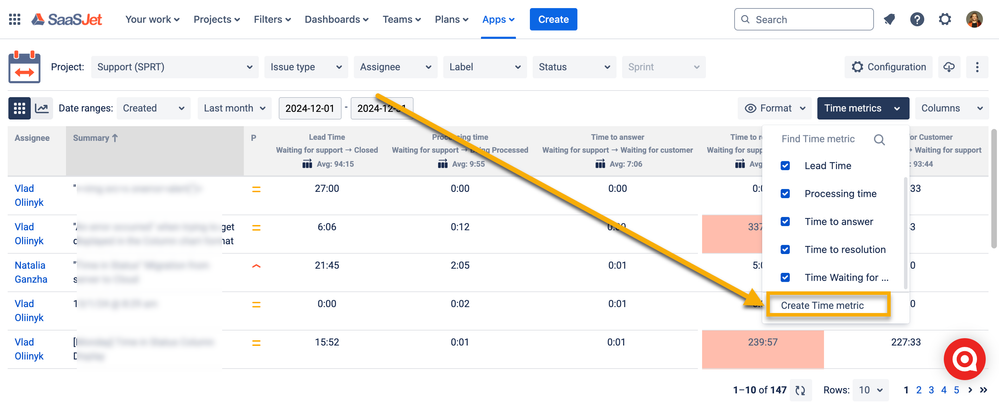Open the three-dot more options menu
Image resolution: width=999 pixels, height=413 pixels.
[977, 67]
